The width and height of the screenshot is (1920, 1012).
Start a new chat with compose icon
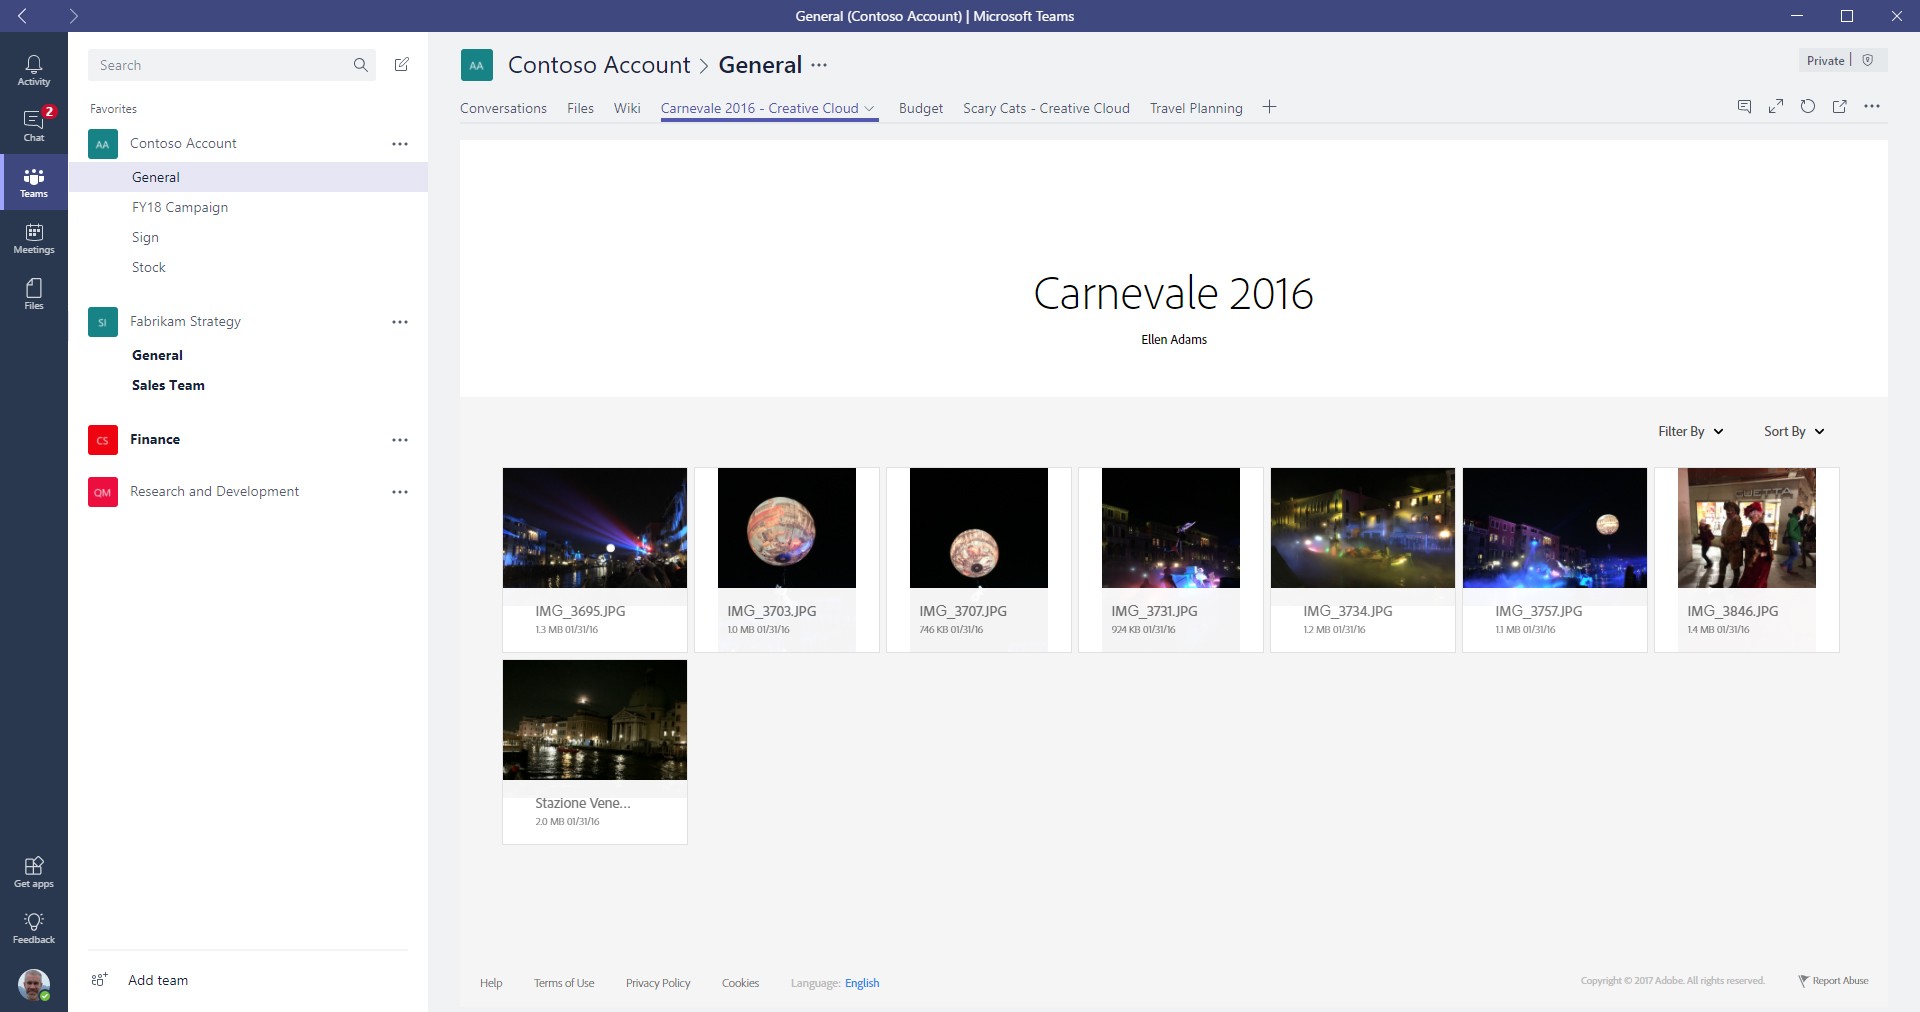[401, 65]
